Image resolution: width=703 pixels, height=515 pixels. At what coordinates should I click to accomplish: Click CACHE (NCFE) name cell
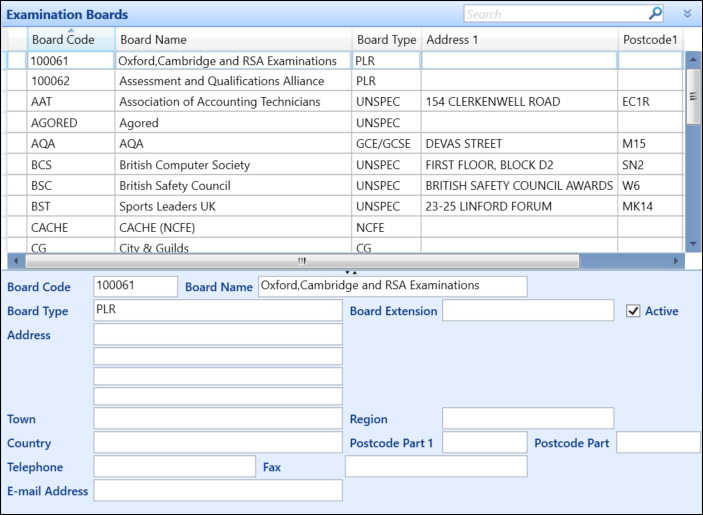tap(233, 227)
